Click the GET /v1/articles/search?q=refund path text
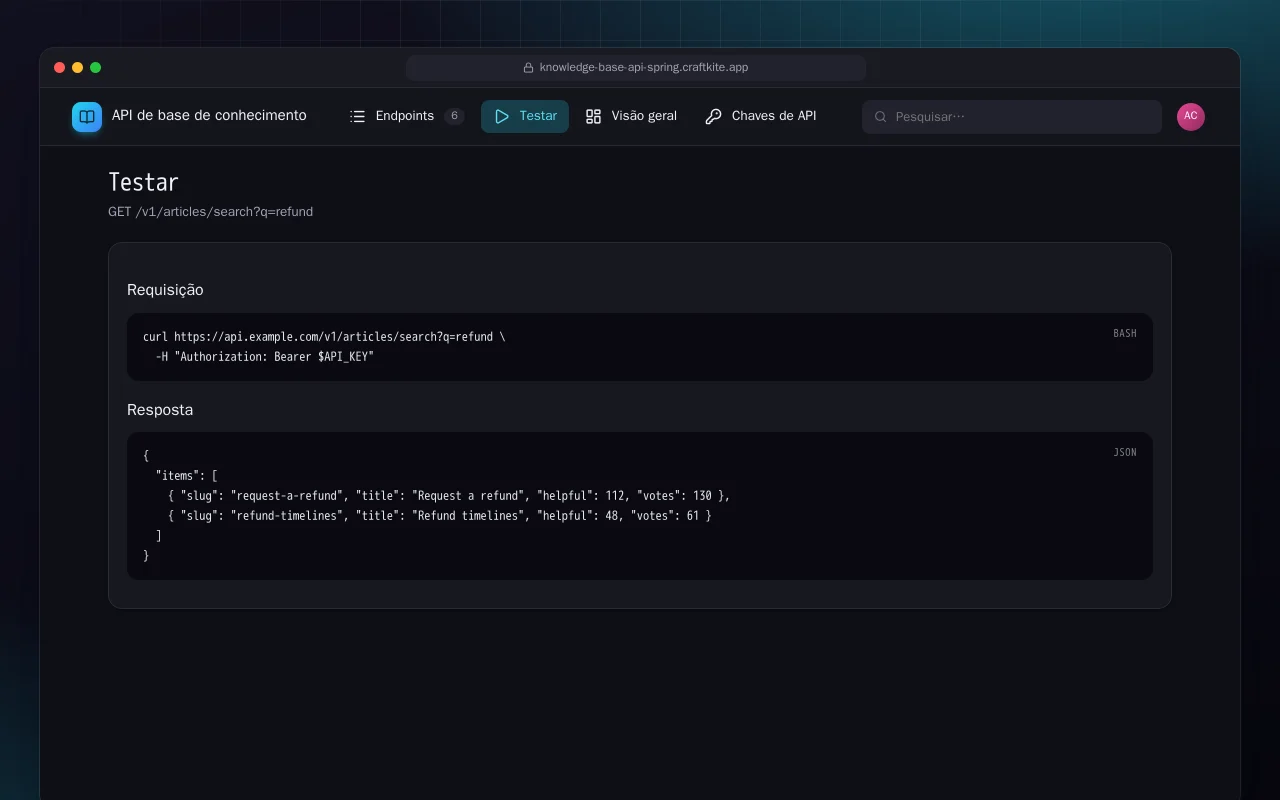The image size is (1280, 800). point(211,212)
